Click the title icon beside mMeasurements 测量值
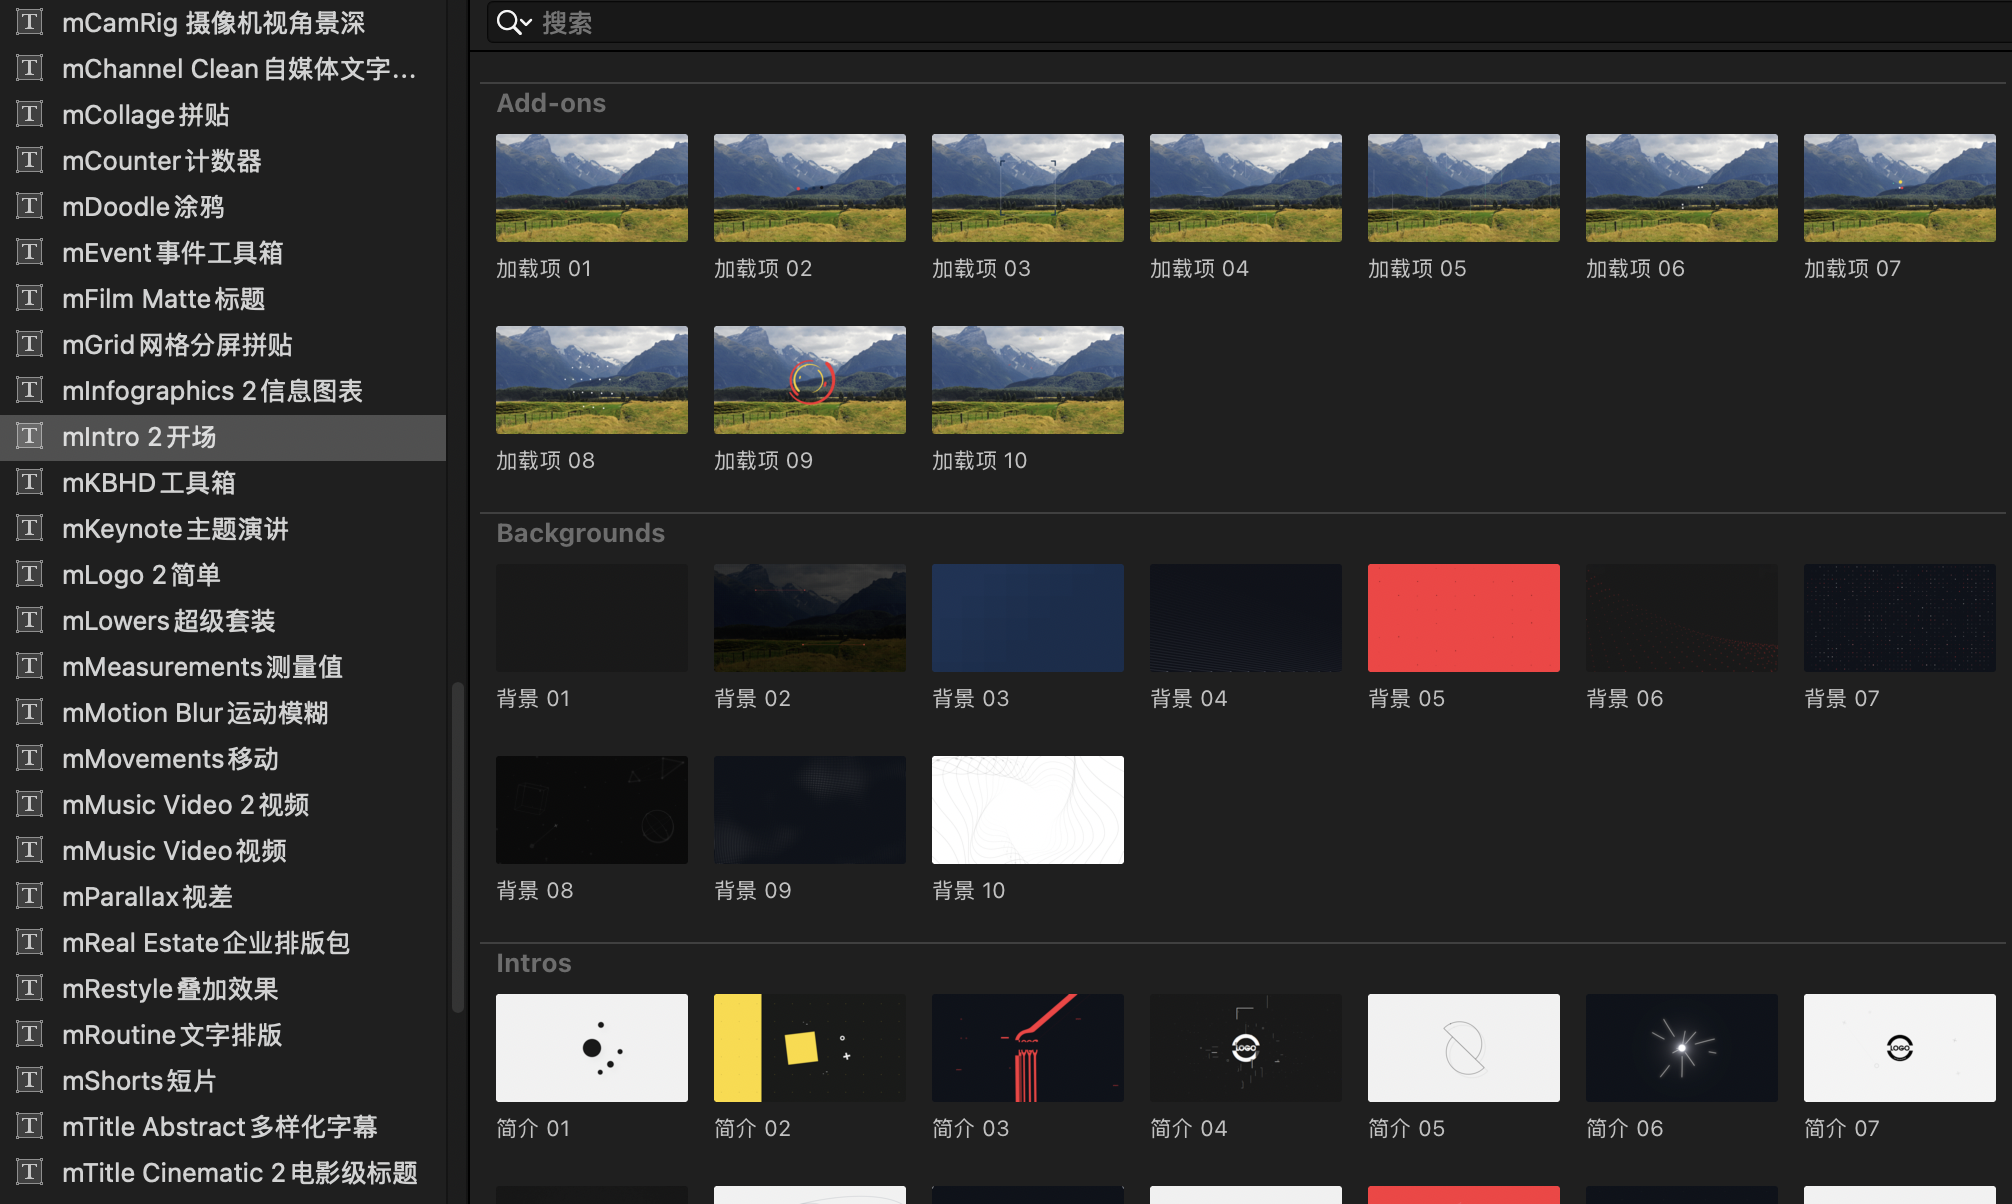This screenshot has height=1204, width=2012. pyautogui.click(x=30, y=666)
